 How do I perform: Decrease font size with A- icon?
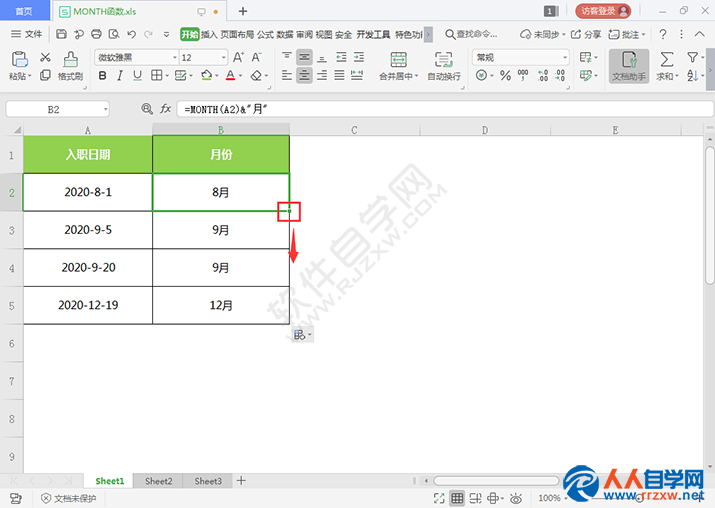tap(256, 57)
